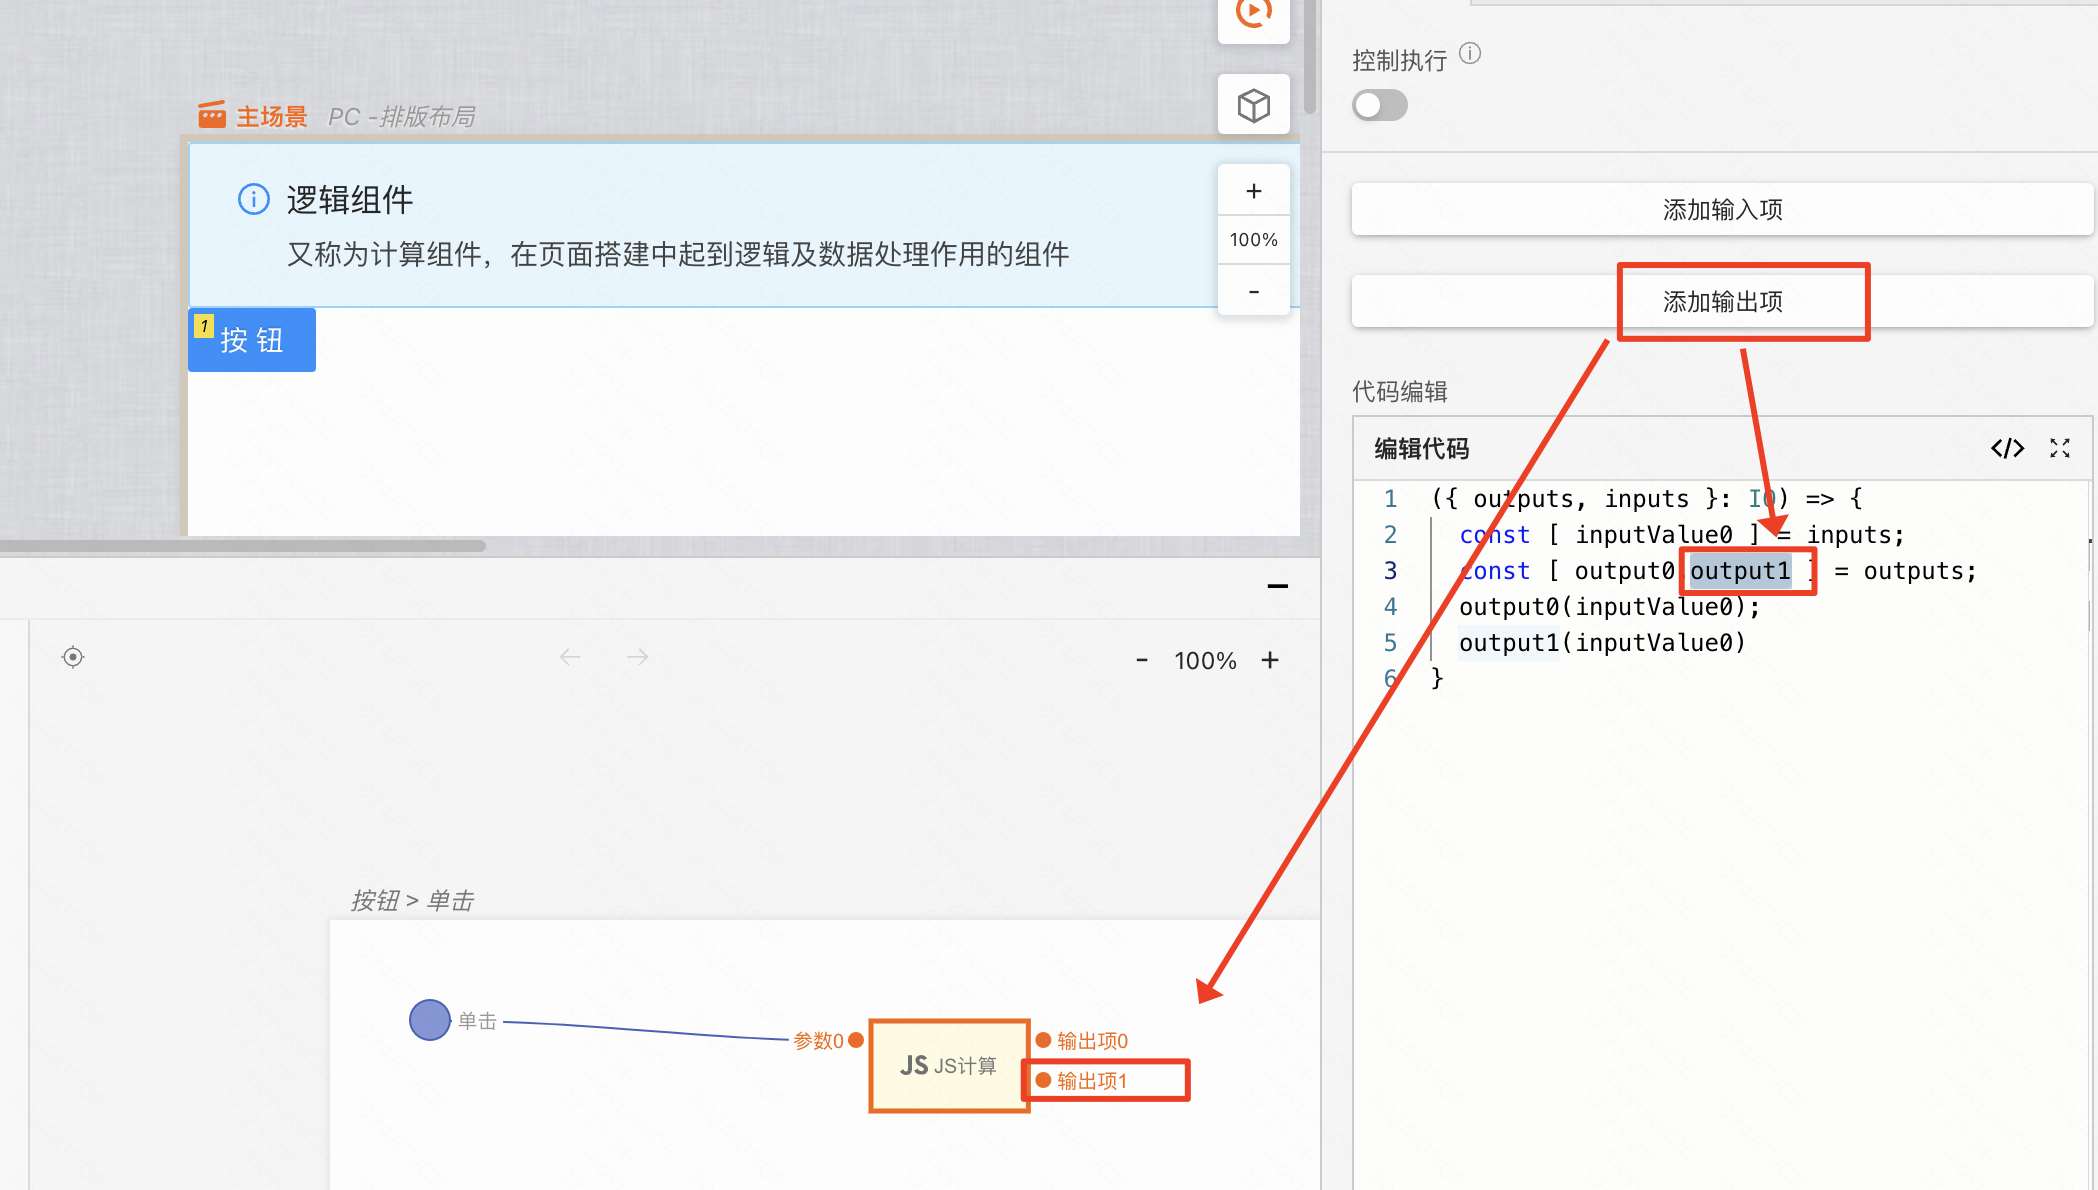Image resolution: width=2098 pixels, height=1190 pixels.
Task: Click the info icon next to 控制执行
Action: click(1469, 53)
